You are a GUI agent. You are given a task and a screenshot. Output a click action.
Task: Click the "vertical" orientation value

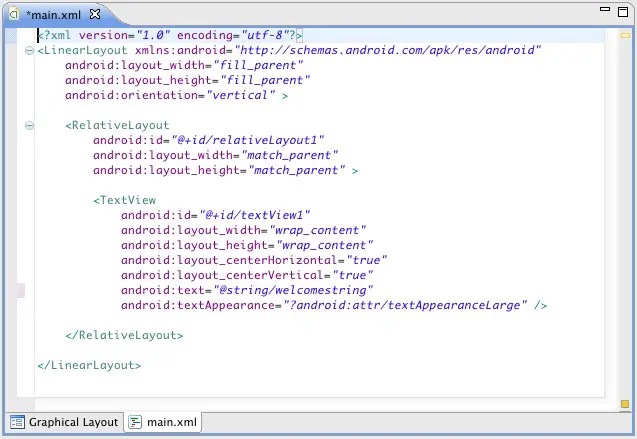point(241,95)
